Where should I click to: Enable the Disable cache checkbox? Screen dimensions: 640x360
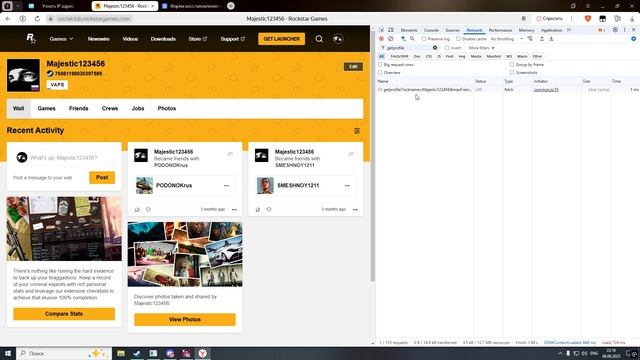(458, 39)
